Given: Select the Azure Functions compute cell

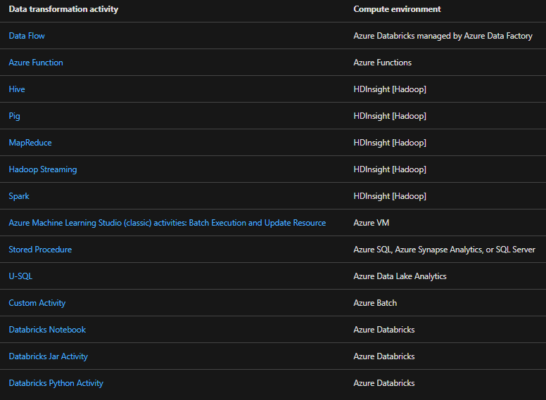Looking at the screenshot, I should [x=382, y=63].
